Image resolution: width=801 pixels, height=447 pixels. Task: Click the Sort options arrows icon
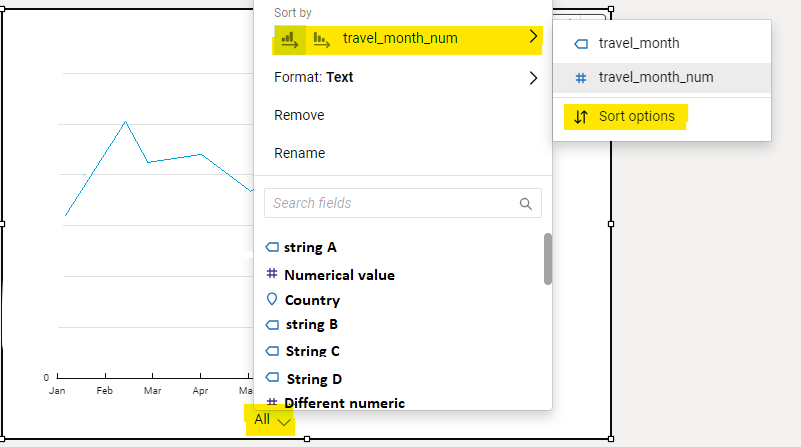click(x=581, y=116)
